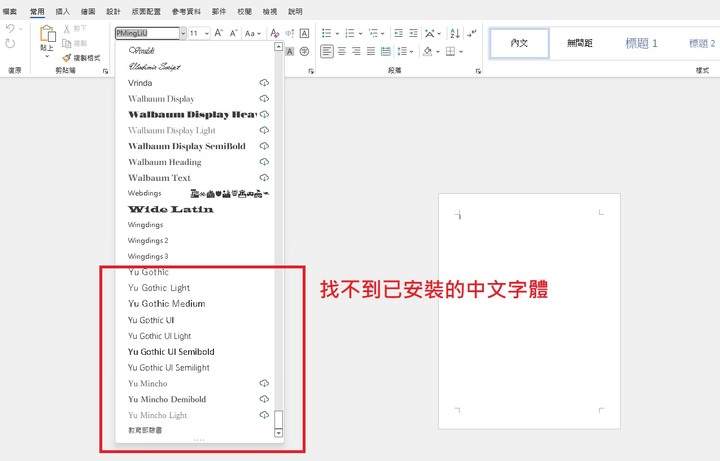Select the Format Painter (複製格式) brush
The image size is (720, 461).
pos(67,58)
